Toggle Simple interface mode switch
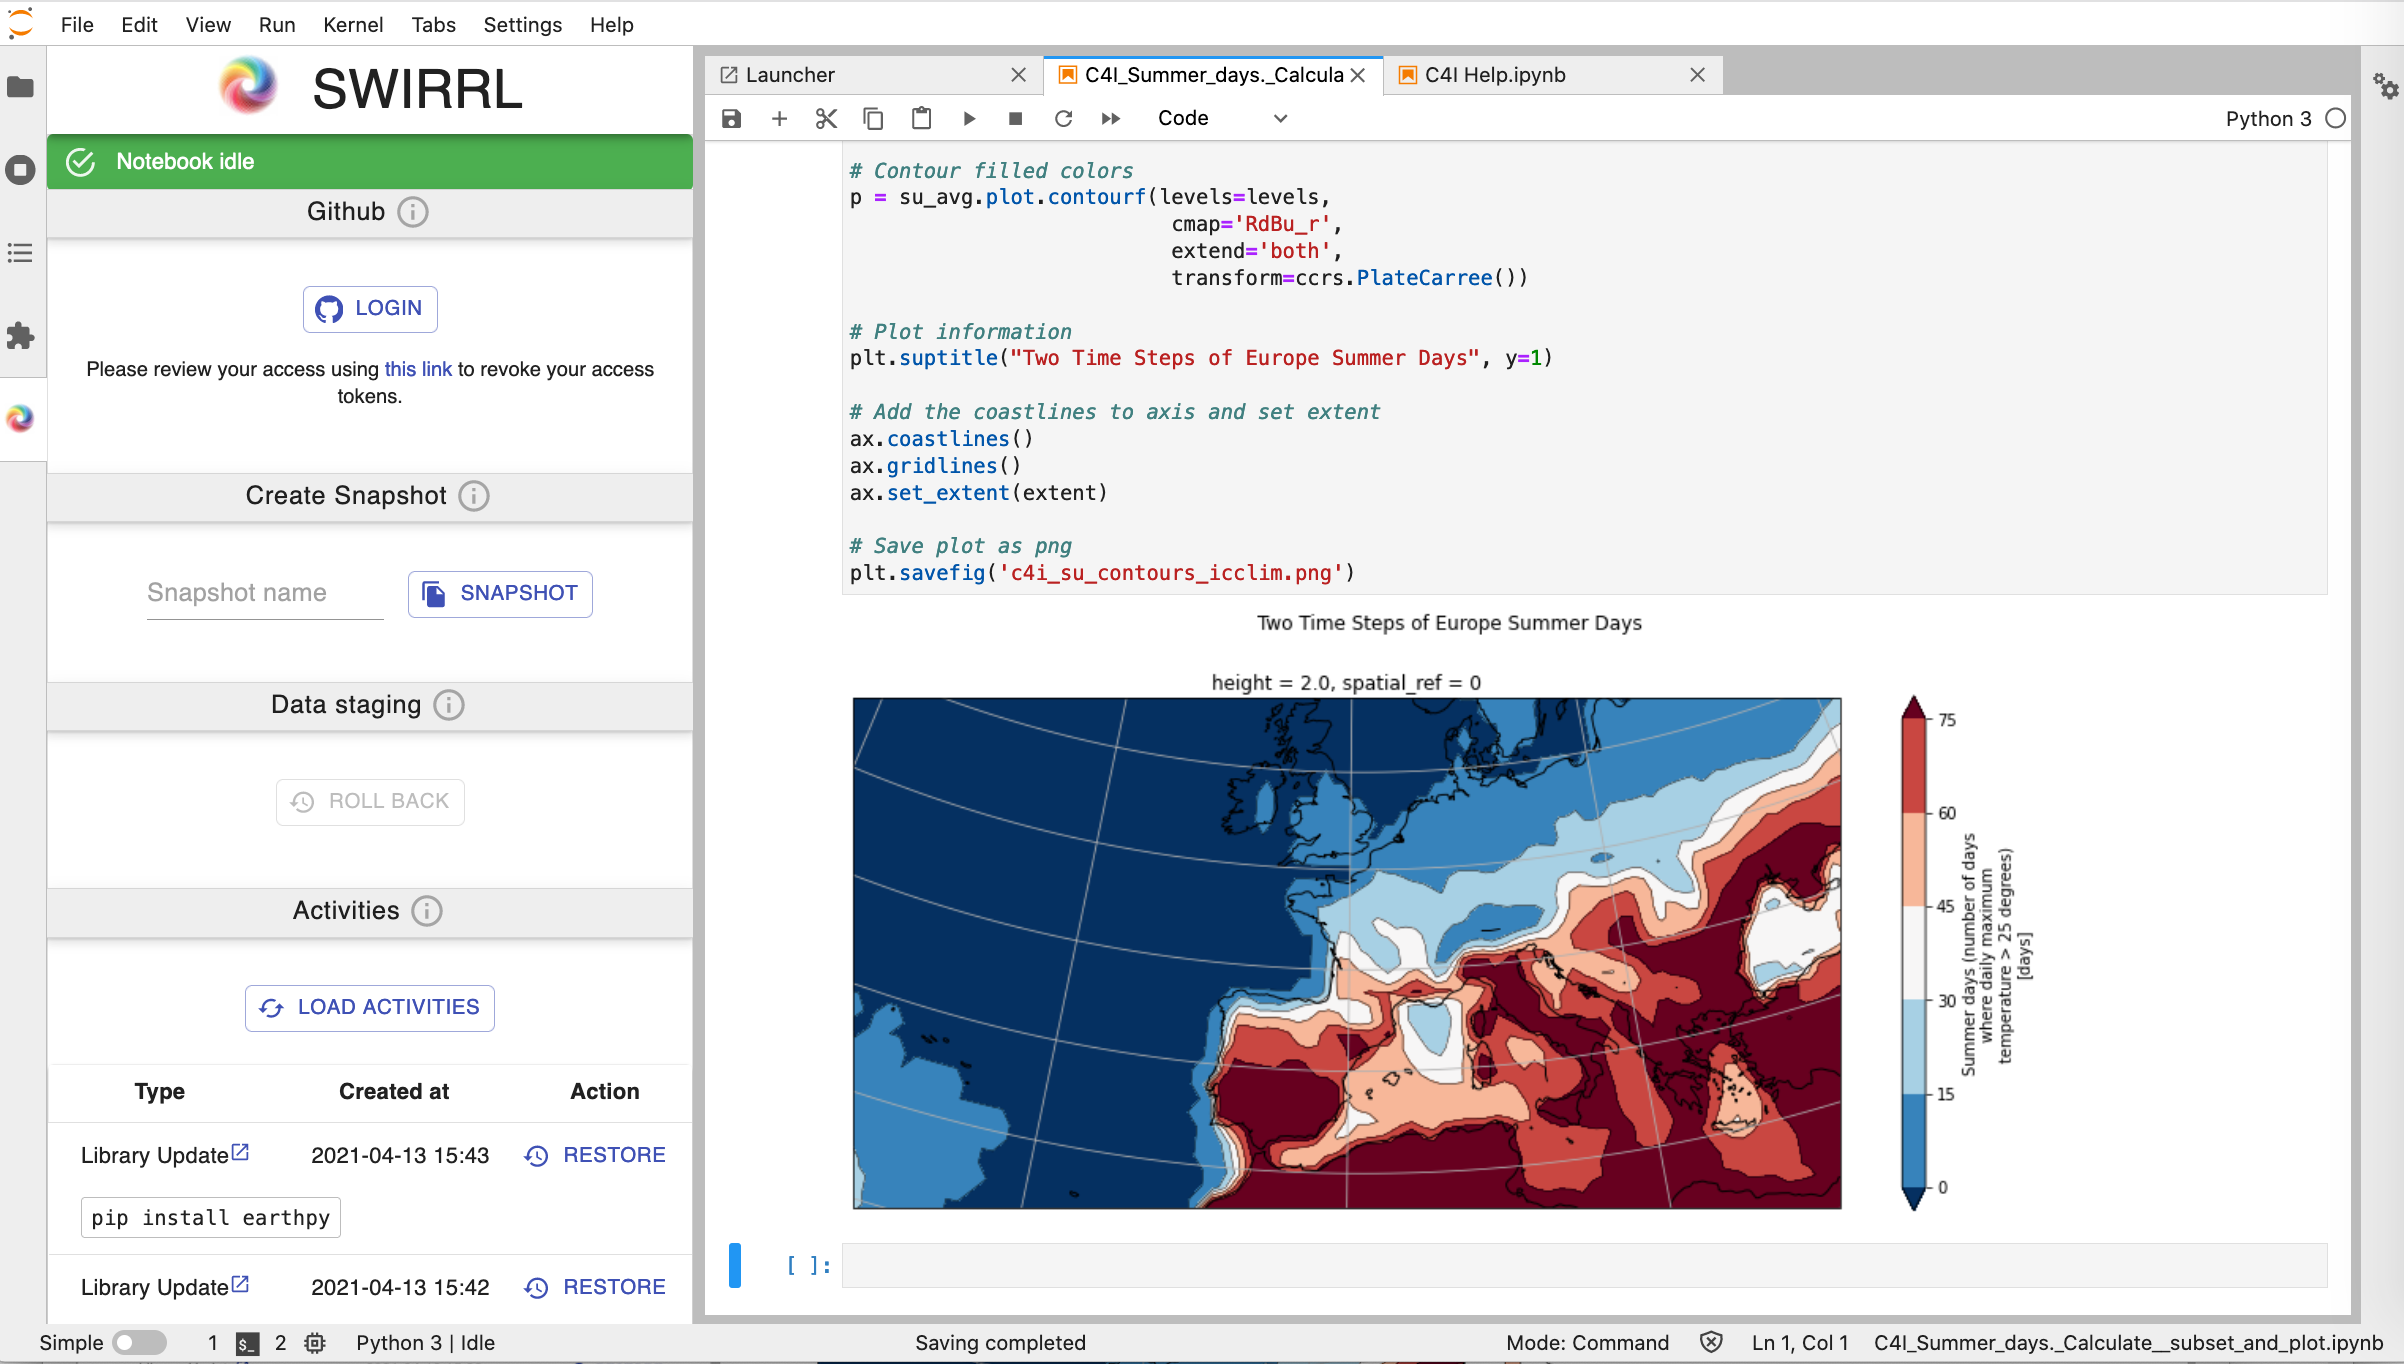Viewport: 2404px width, 1364px height. click(139, 1342)
